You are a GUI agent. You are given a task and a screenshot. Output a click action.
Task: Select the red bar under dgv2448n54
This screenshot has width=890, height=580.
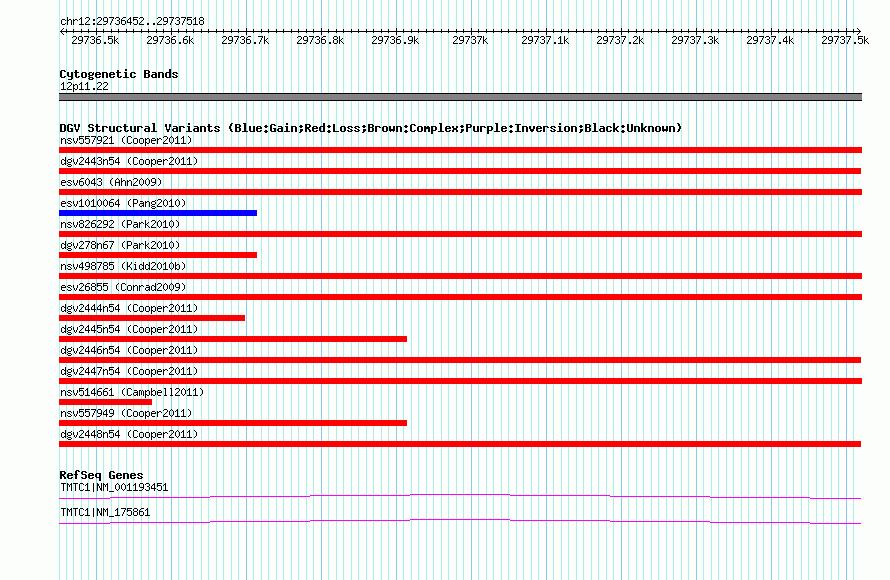(460, 444)
